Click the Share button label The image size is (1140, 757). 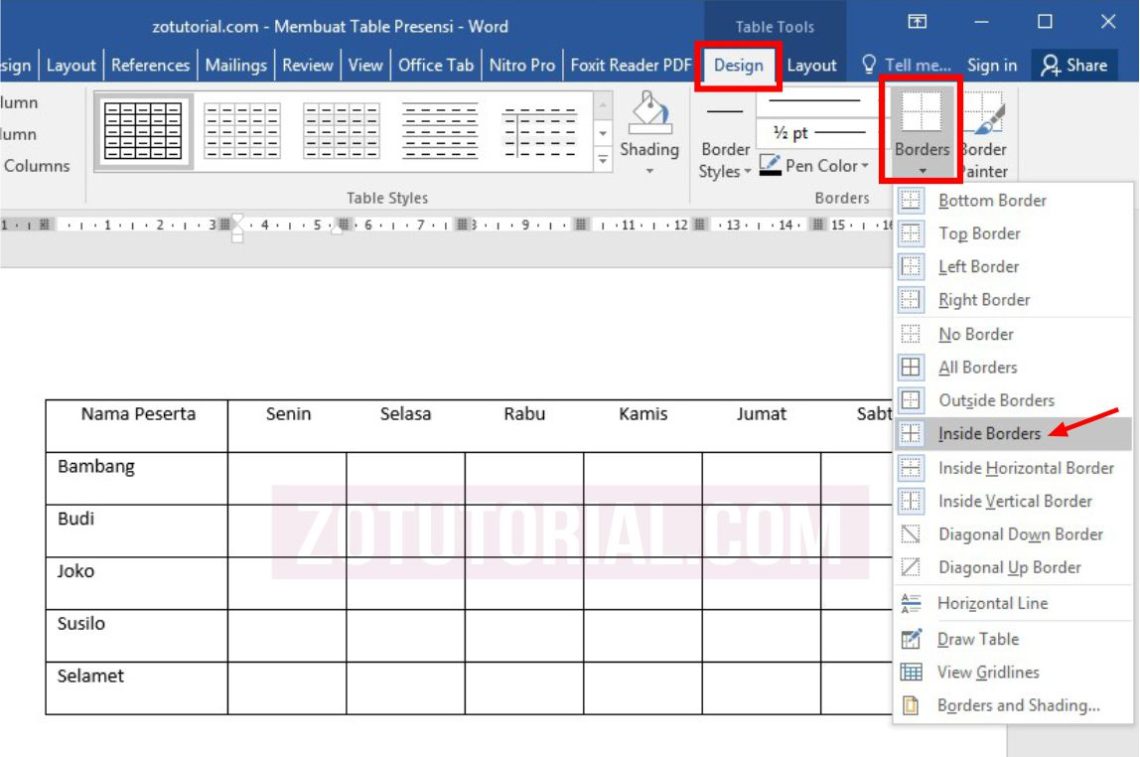[1086, 65]
